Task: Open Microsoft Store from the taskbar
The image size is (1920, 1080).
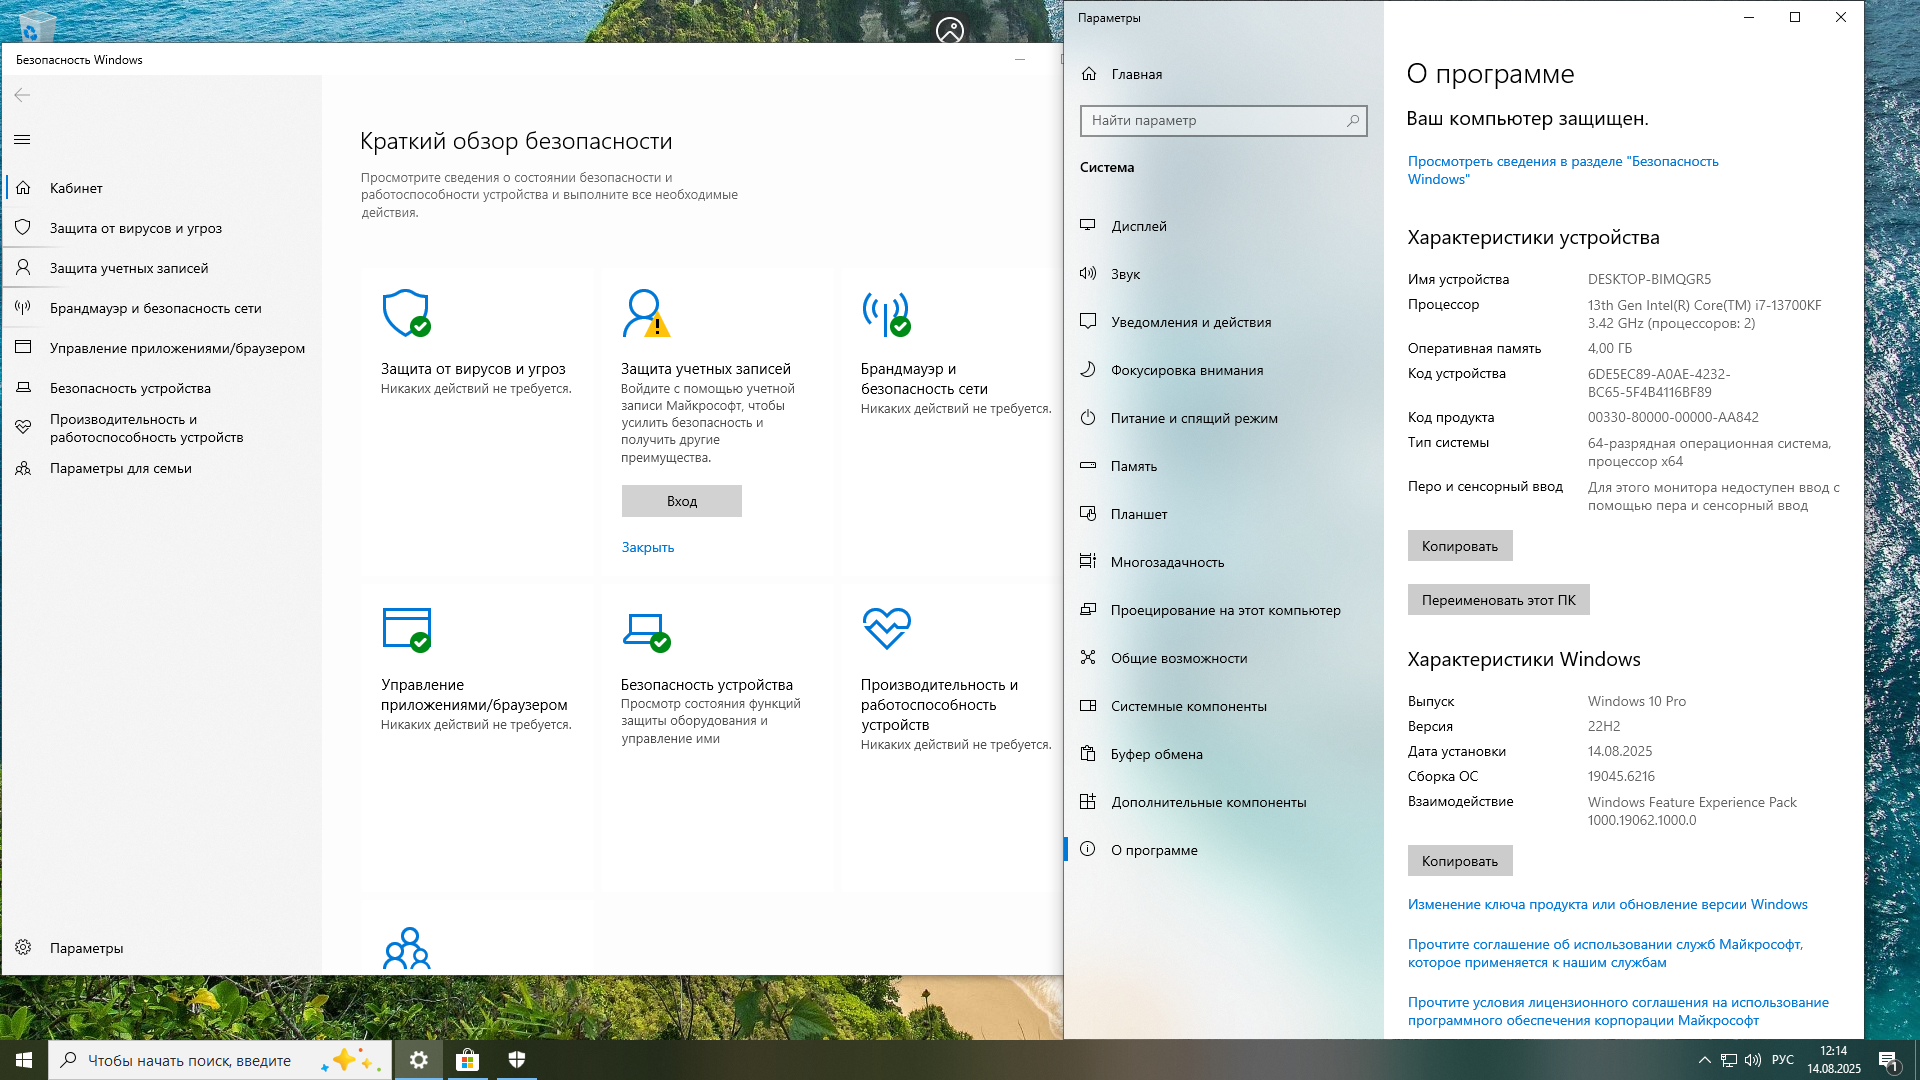Action: 467,1060
